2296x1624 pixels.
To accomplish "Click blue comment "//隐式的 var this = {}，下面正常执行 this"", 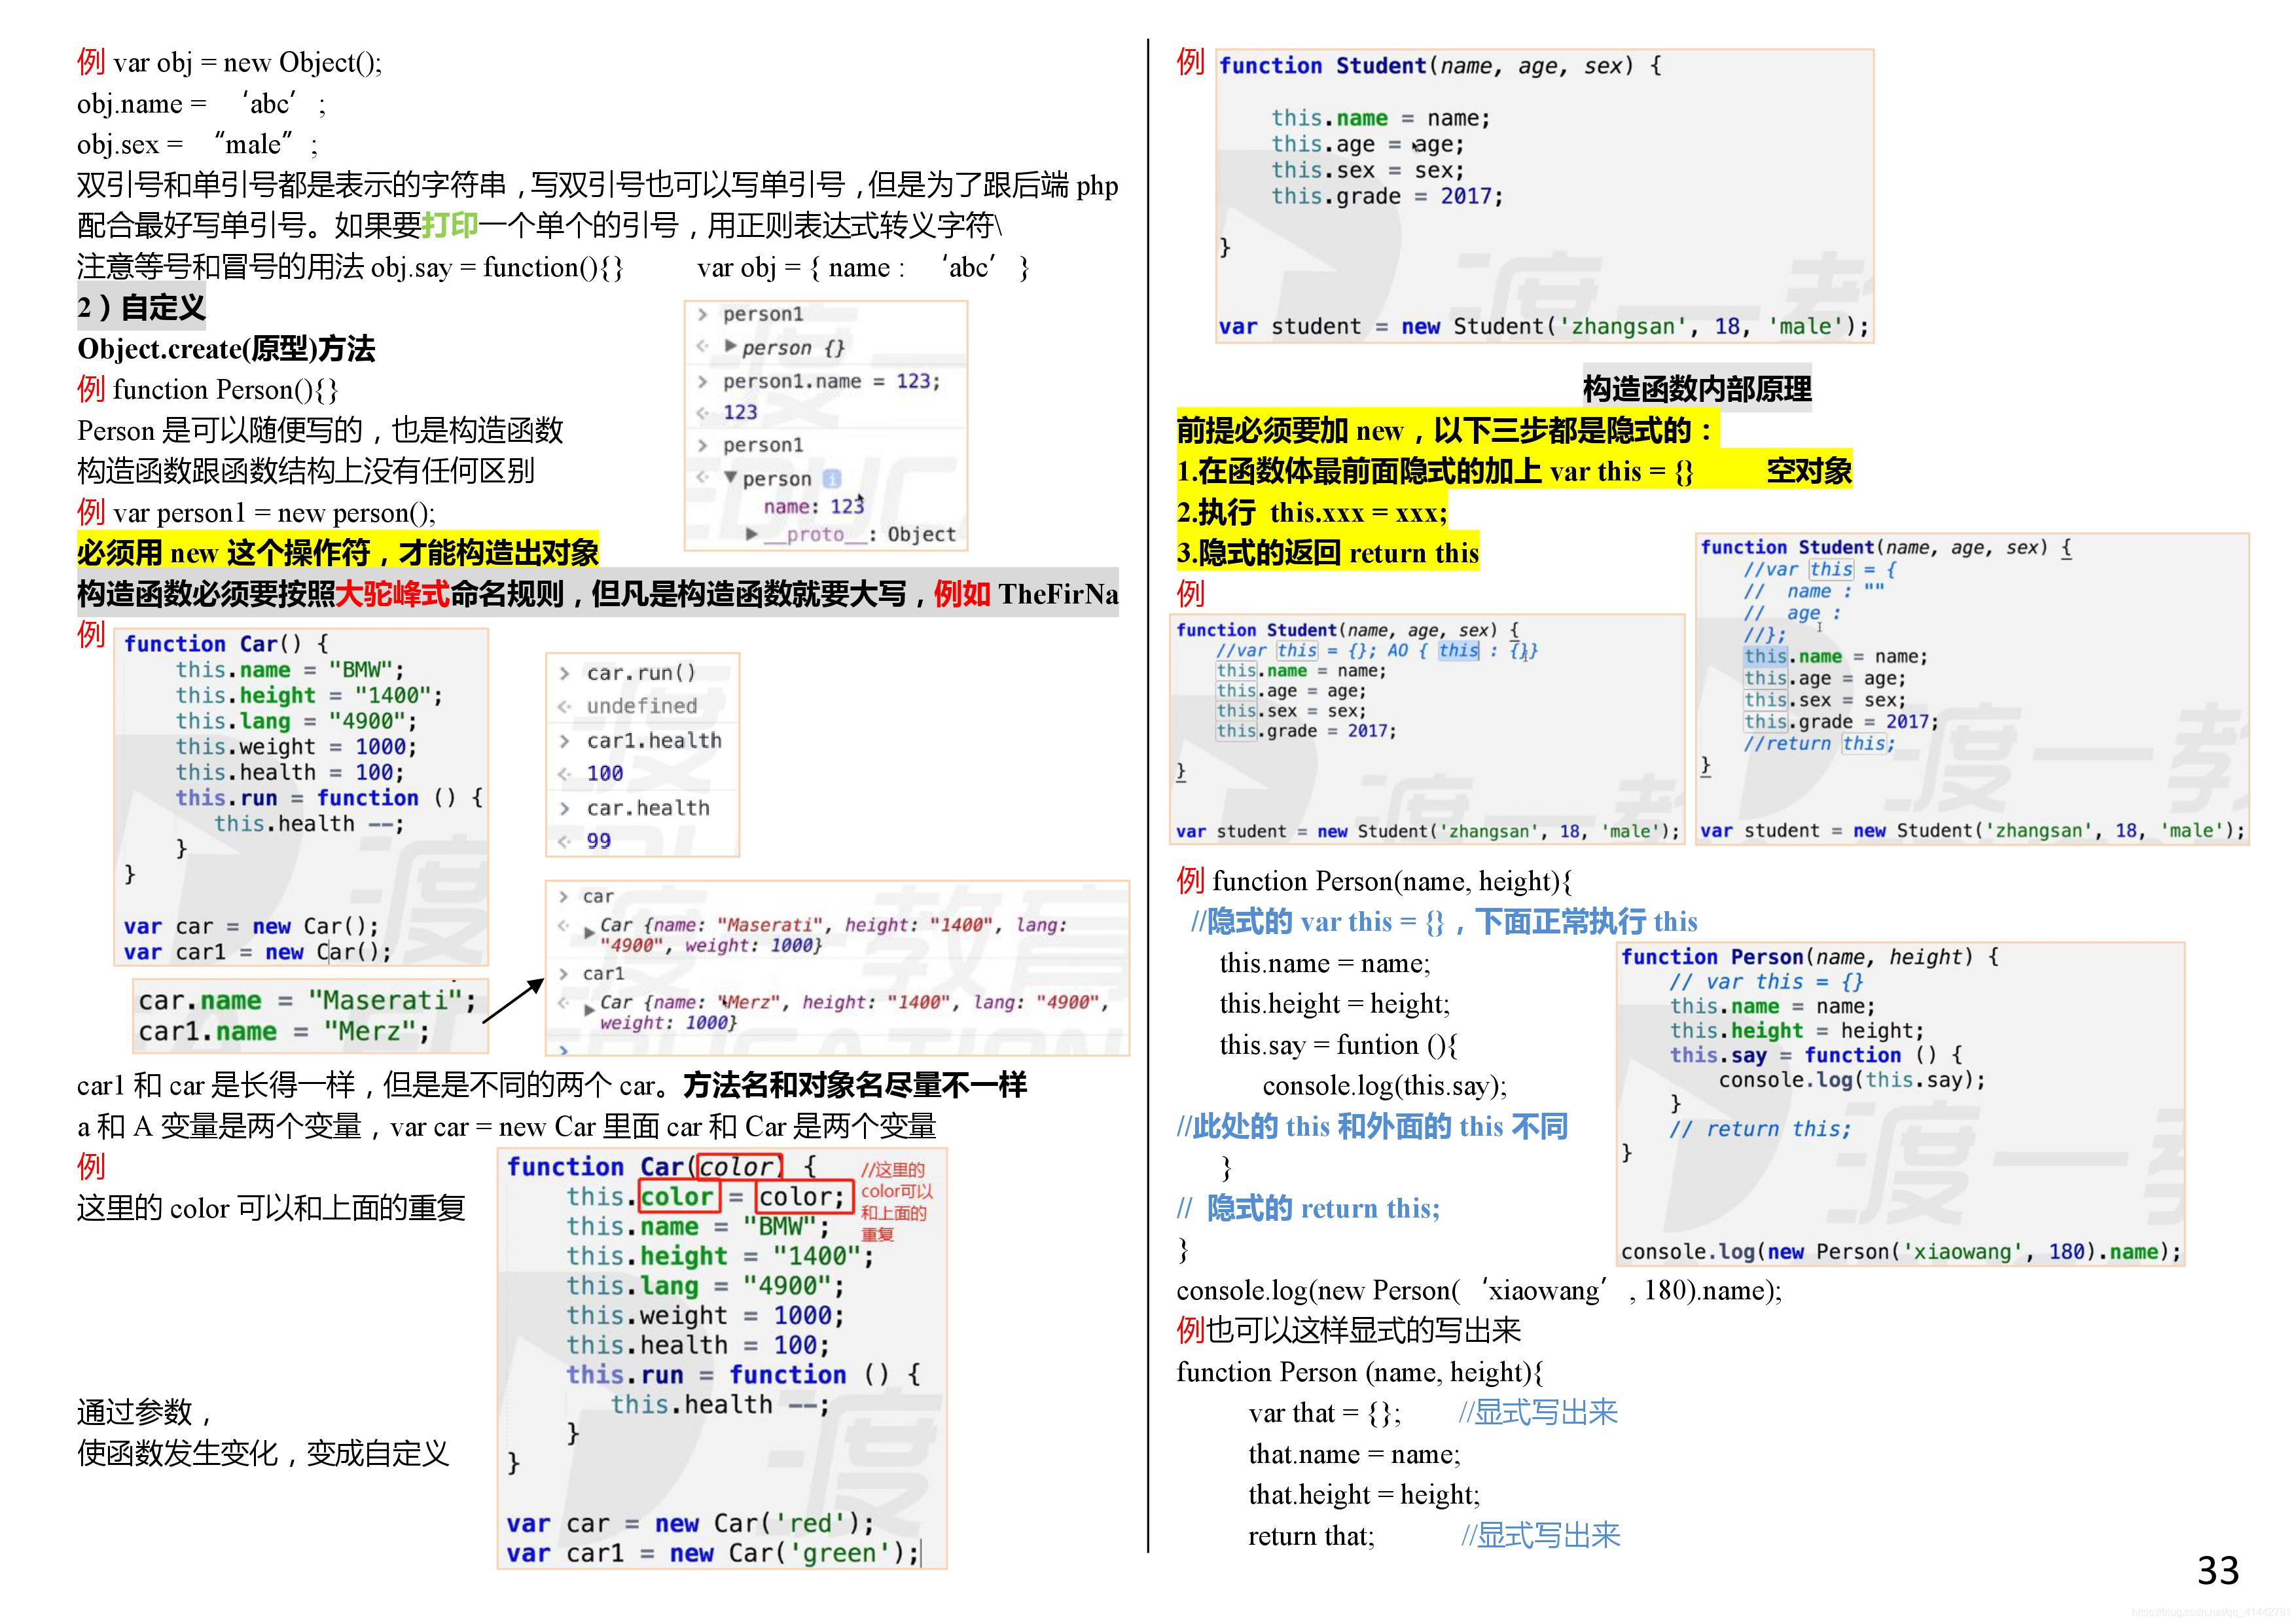I will (1444, 921).
